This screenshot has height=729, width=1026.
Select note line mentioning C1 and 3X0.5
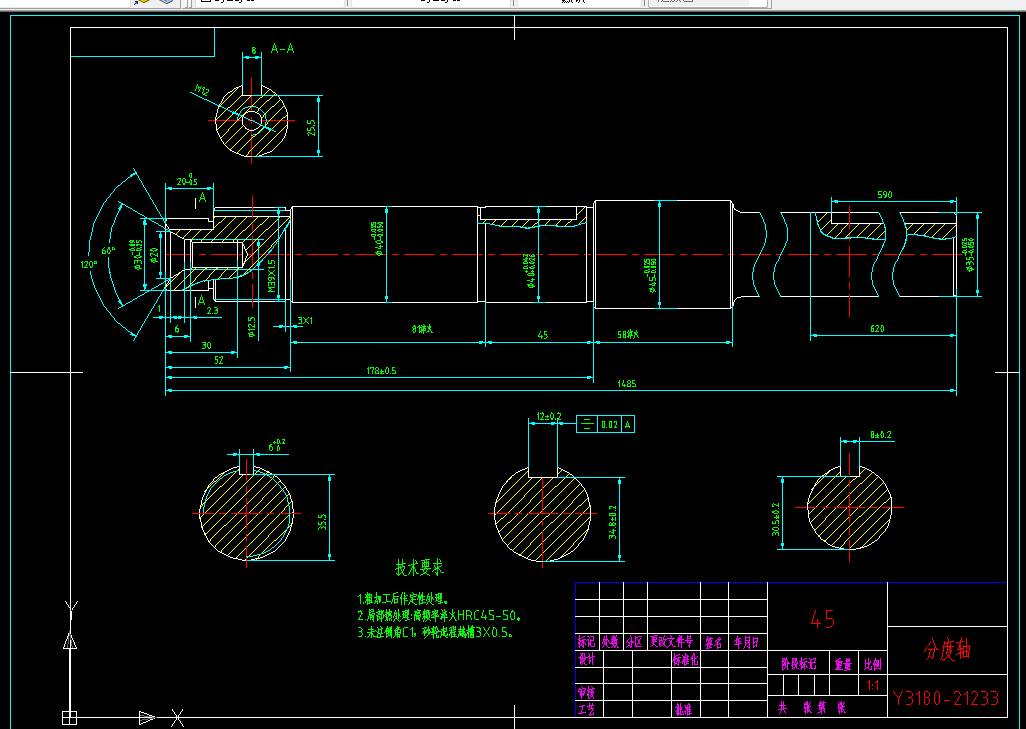(x=435, y=633)
